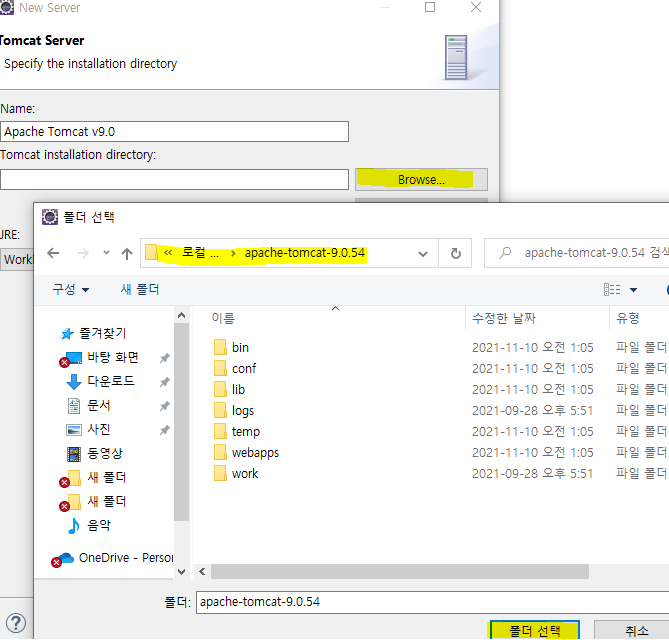Click sidebar scroll up arrow
Image resolution: width=669 pixels, height=640 pixels.
click(181, 315)
